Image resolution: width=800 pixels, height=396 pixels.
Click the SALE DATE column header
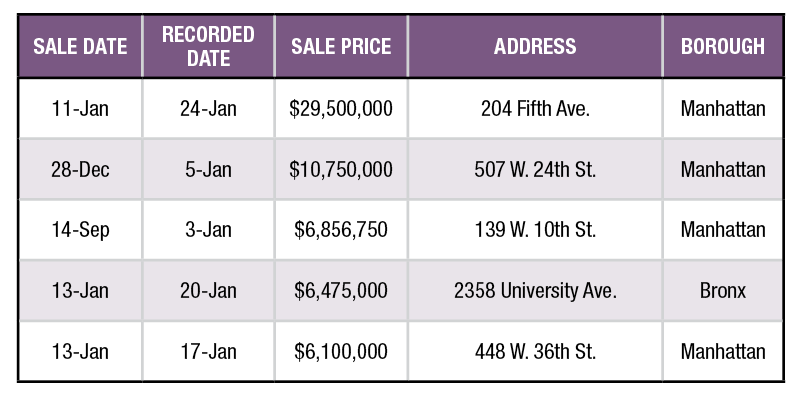[80, 46]
